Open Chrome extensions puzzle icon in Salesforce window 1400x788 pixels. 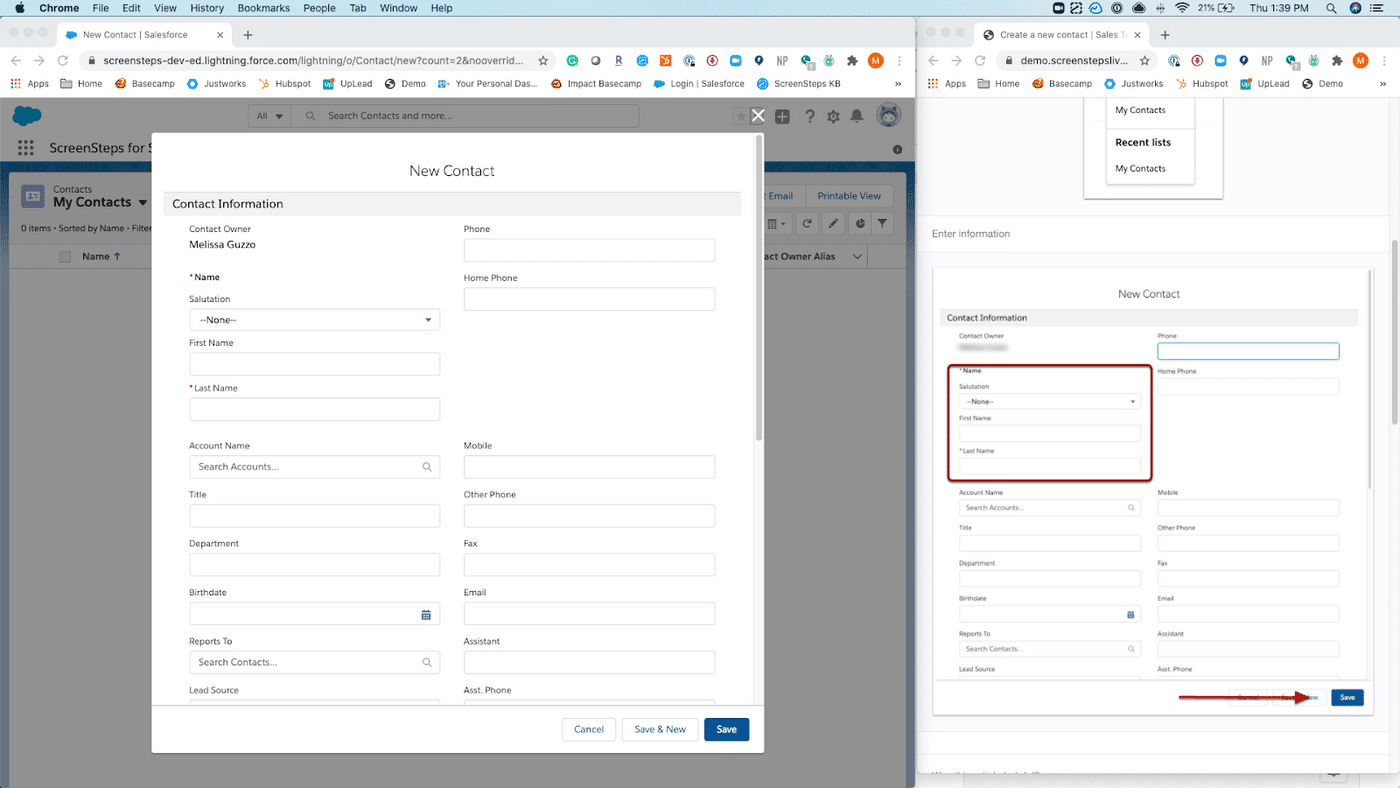[x=854, y=60]
